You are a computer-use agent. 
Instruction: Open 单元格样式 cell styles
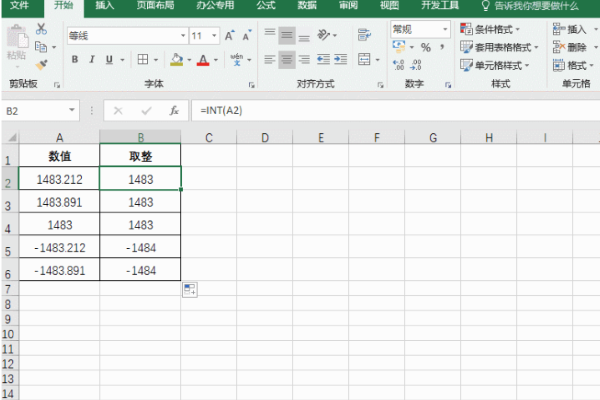(x=494, y=65)
